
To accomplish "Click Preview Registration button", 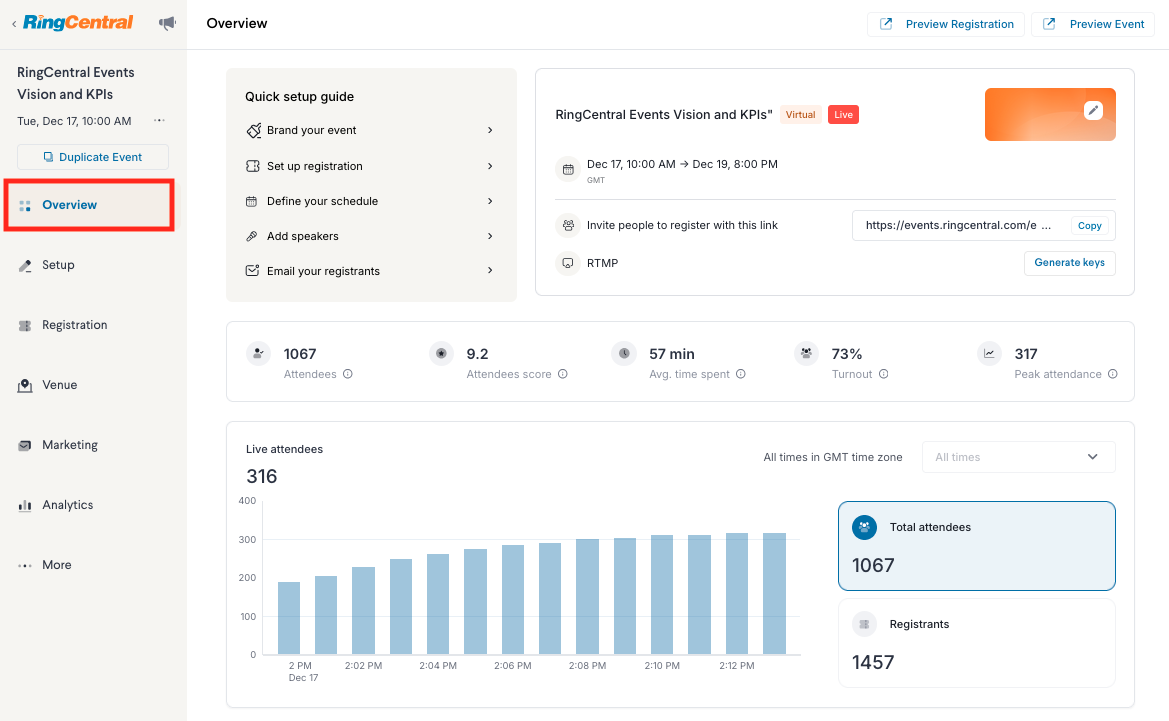I will pyautogui.click(x=946, y=24).
